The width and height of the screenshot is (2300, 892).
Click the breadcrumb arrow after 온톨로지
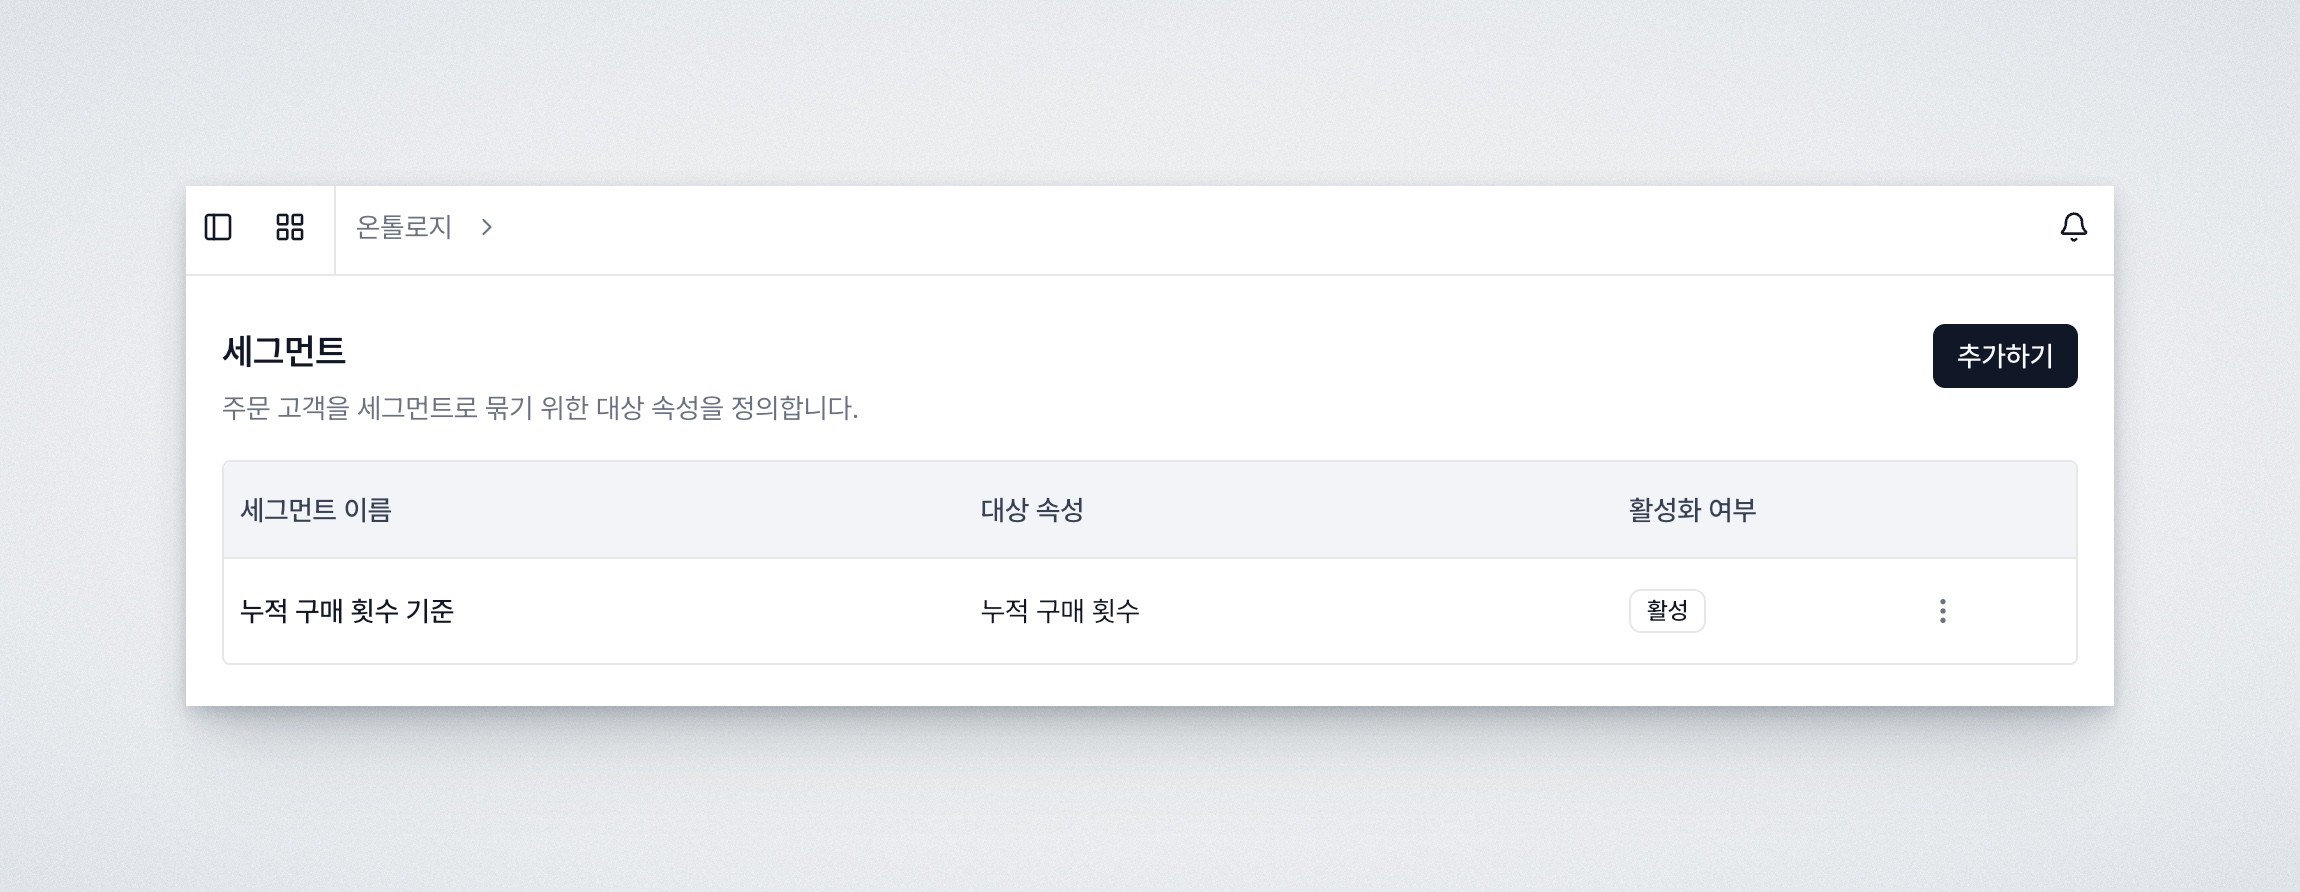pyautogui.click(x=487, y=228)
